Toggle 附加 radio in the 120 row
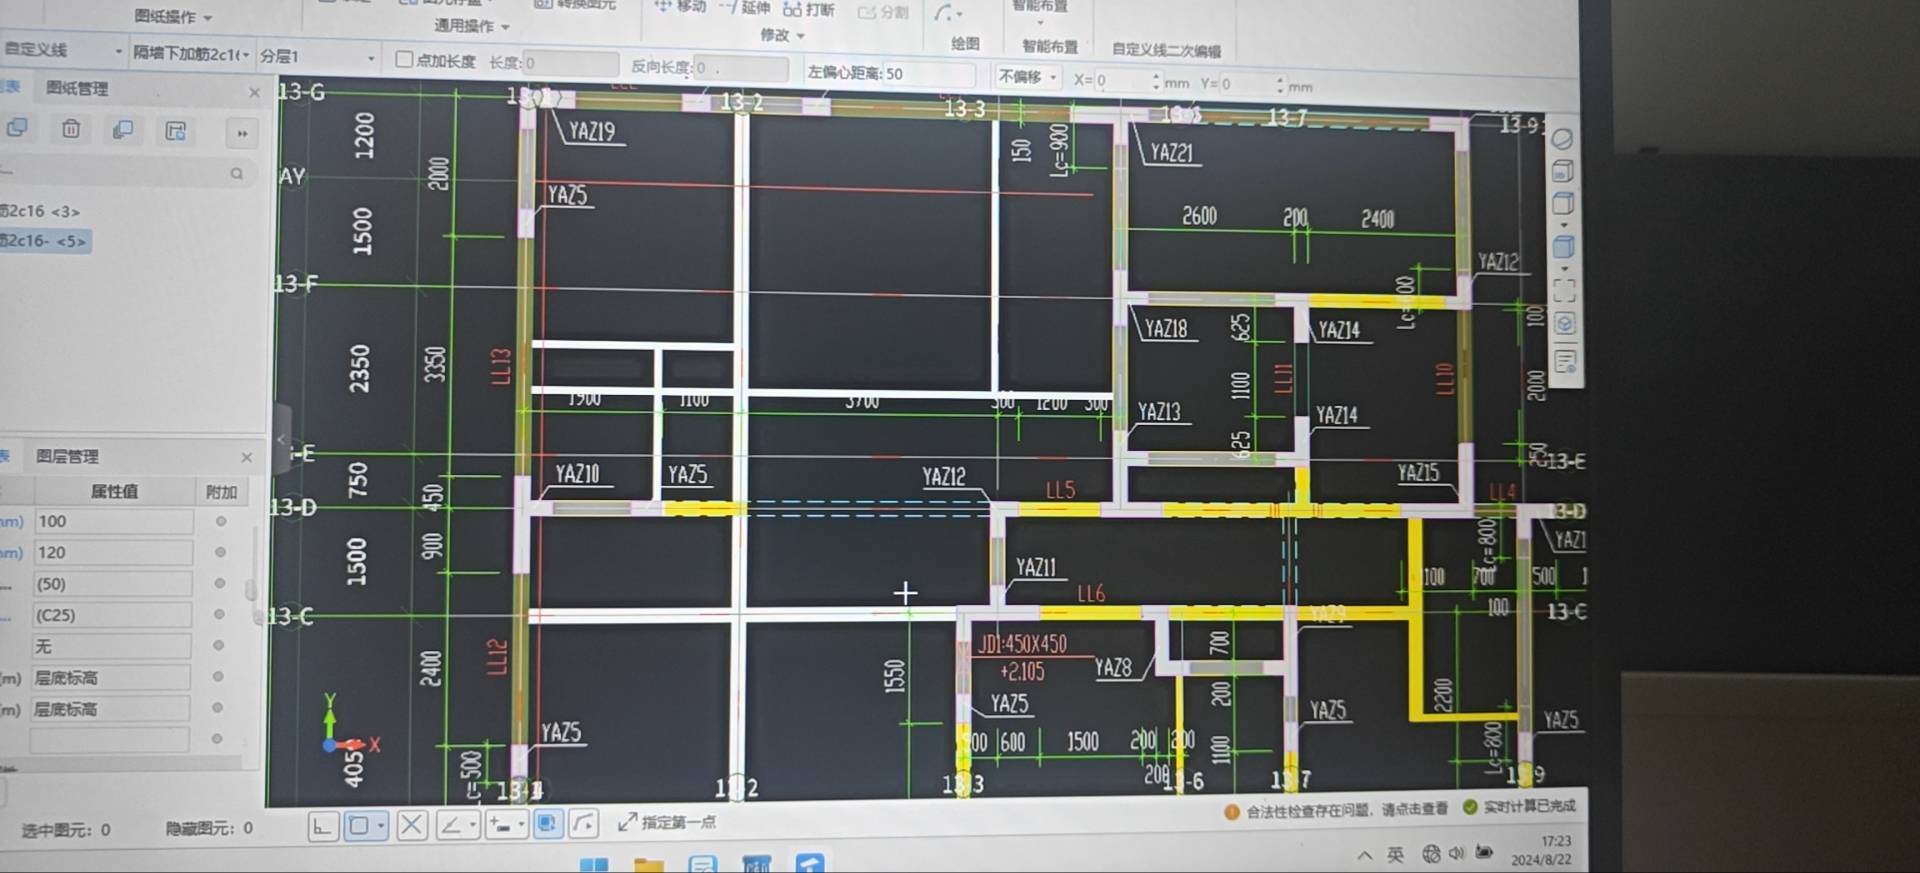 click(x=220, y=552)
